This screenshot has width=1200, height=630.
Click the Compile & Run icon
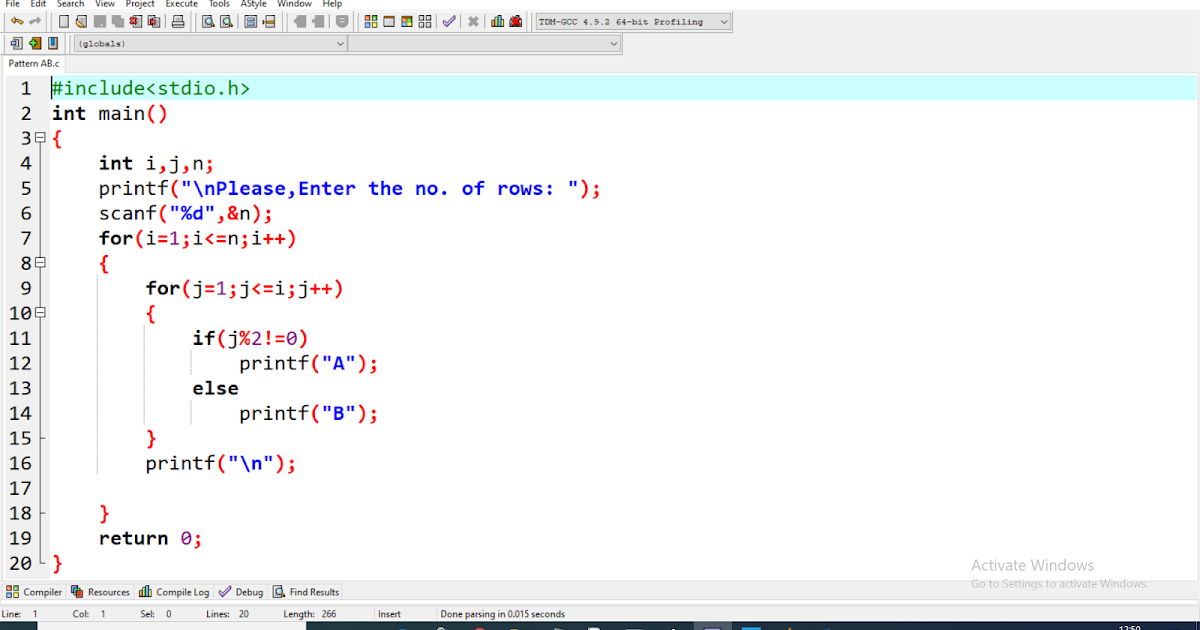coord(407,21)
